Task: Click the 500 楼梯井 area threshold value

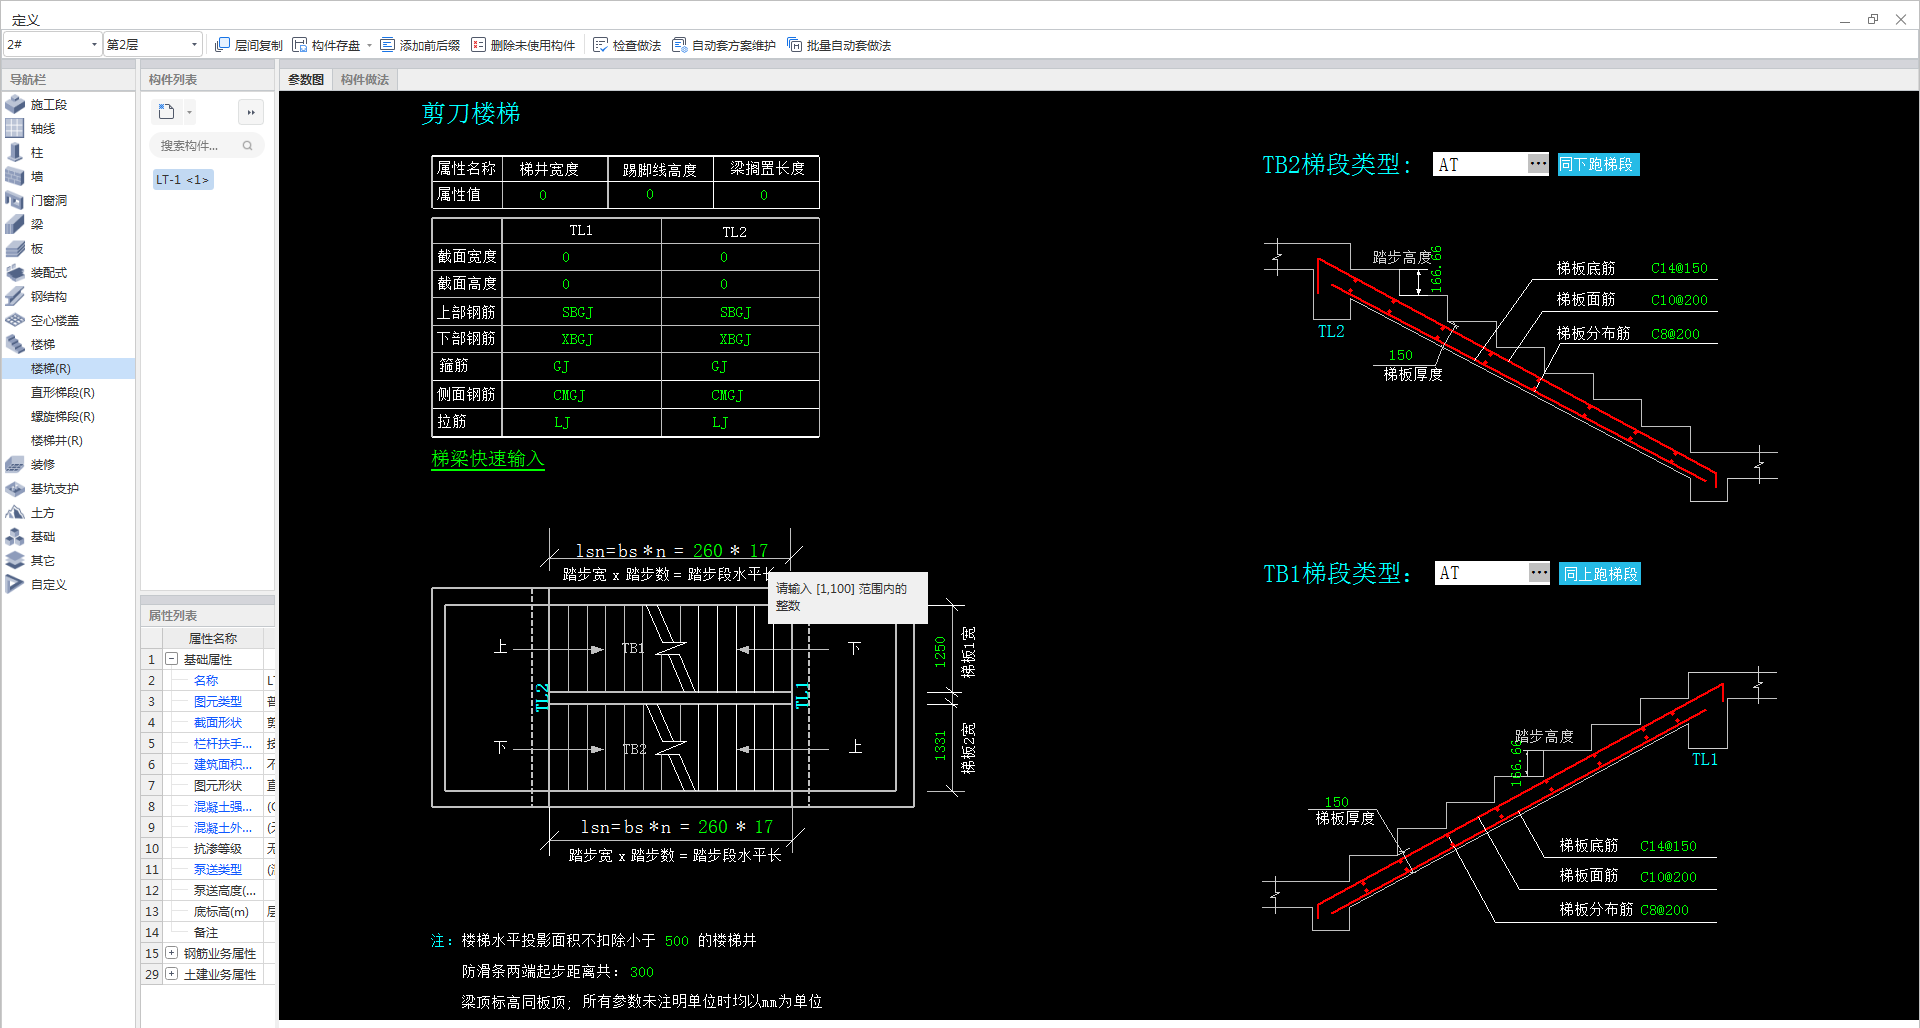Action: tap(676, 941)
